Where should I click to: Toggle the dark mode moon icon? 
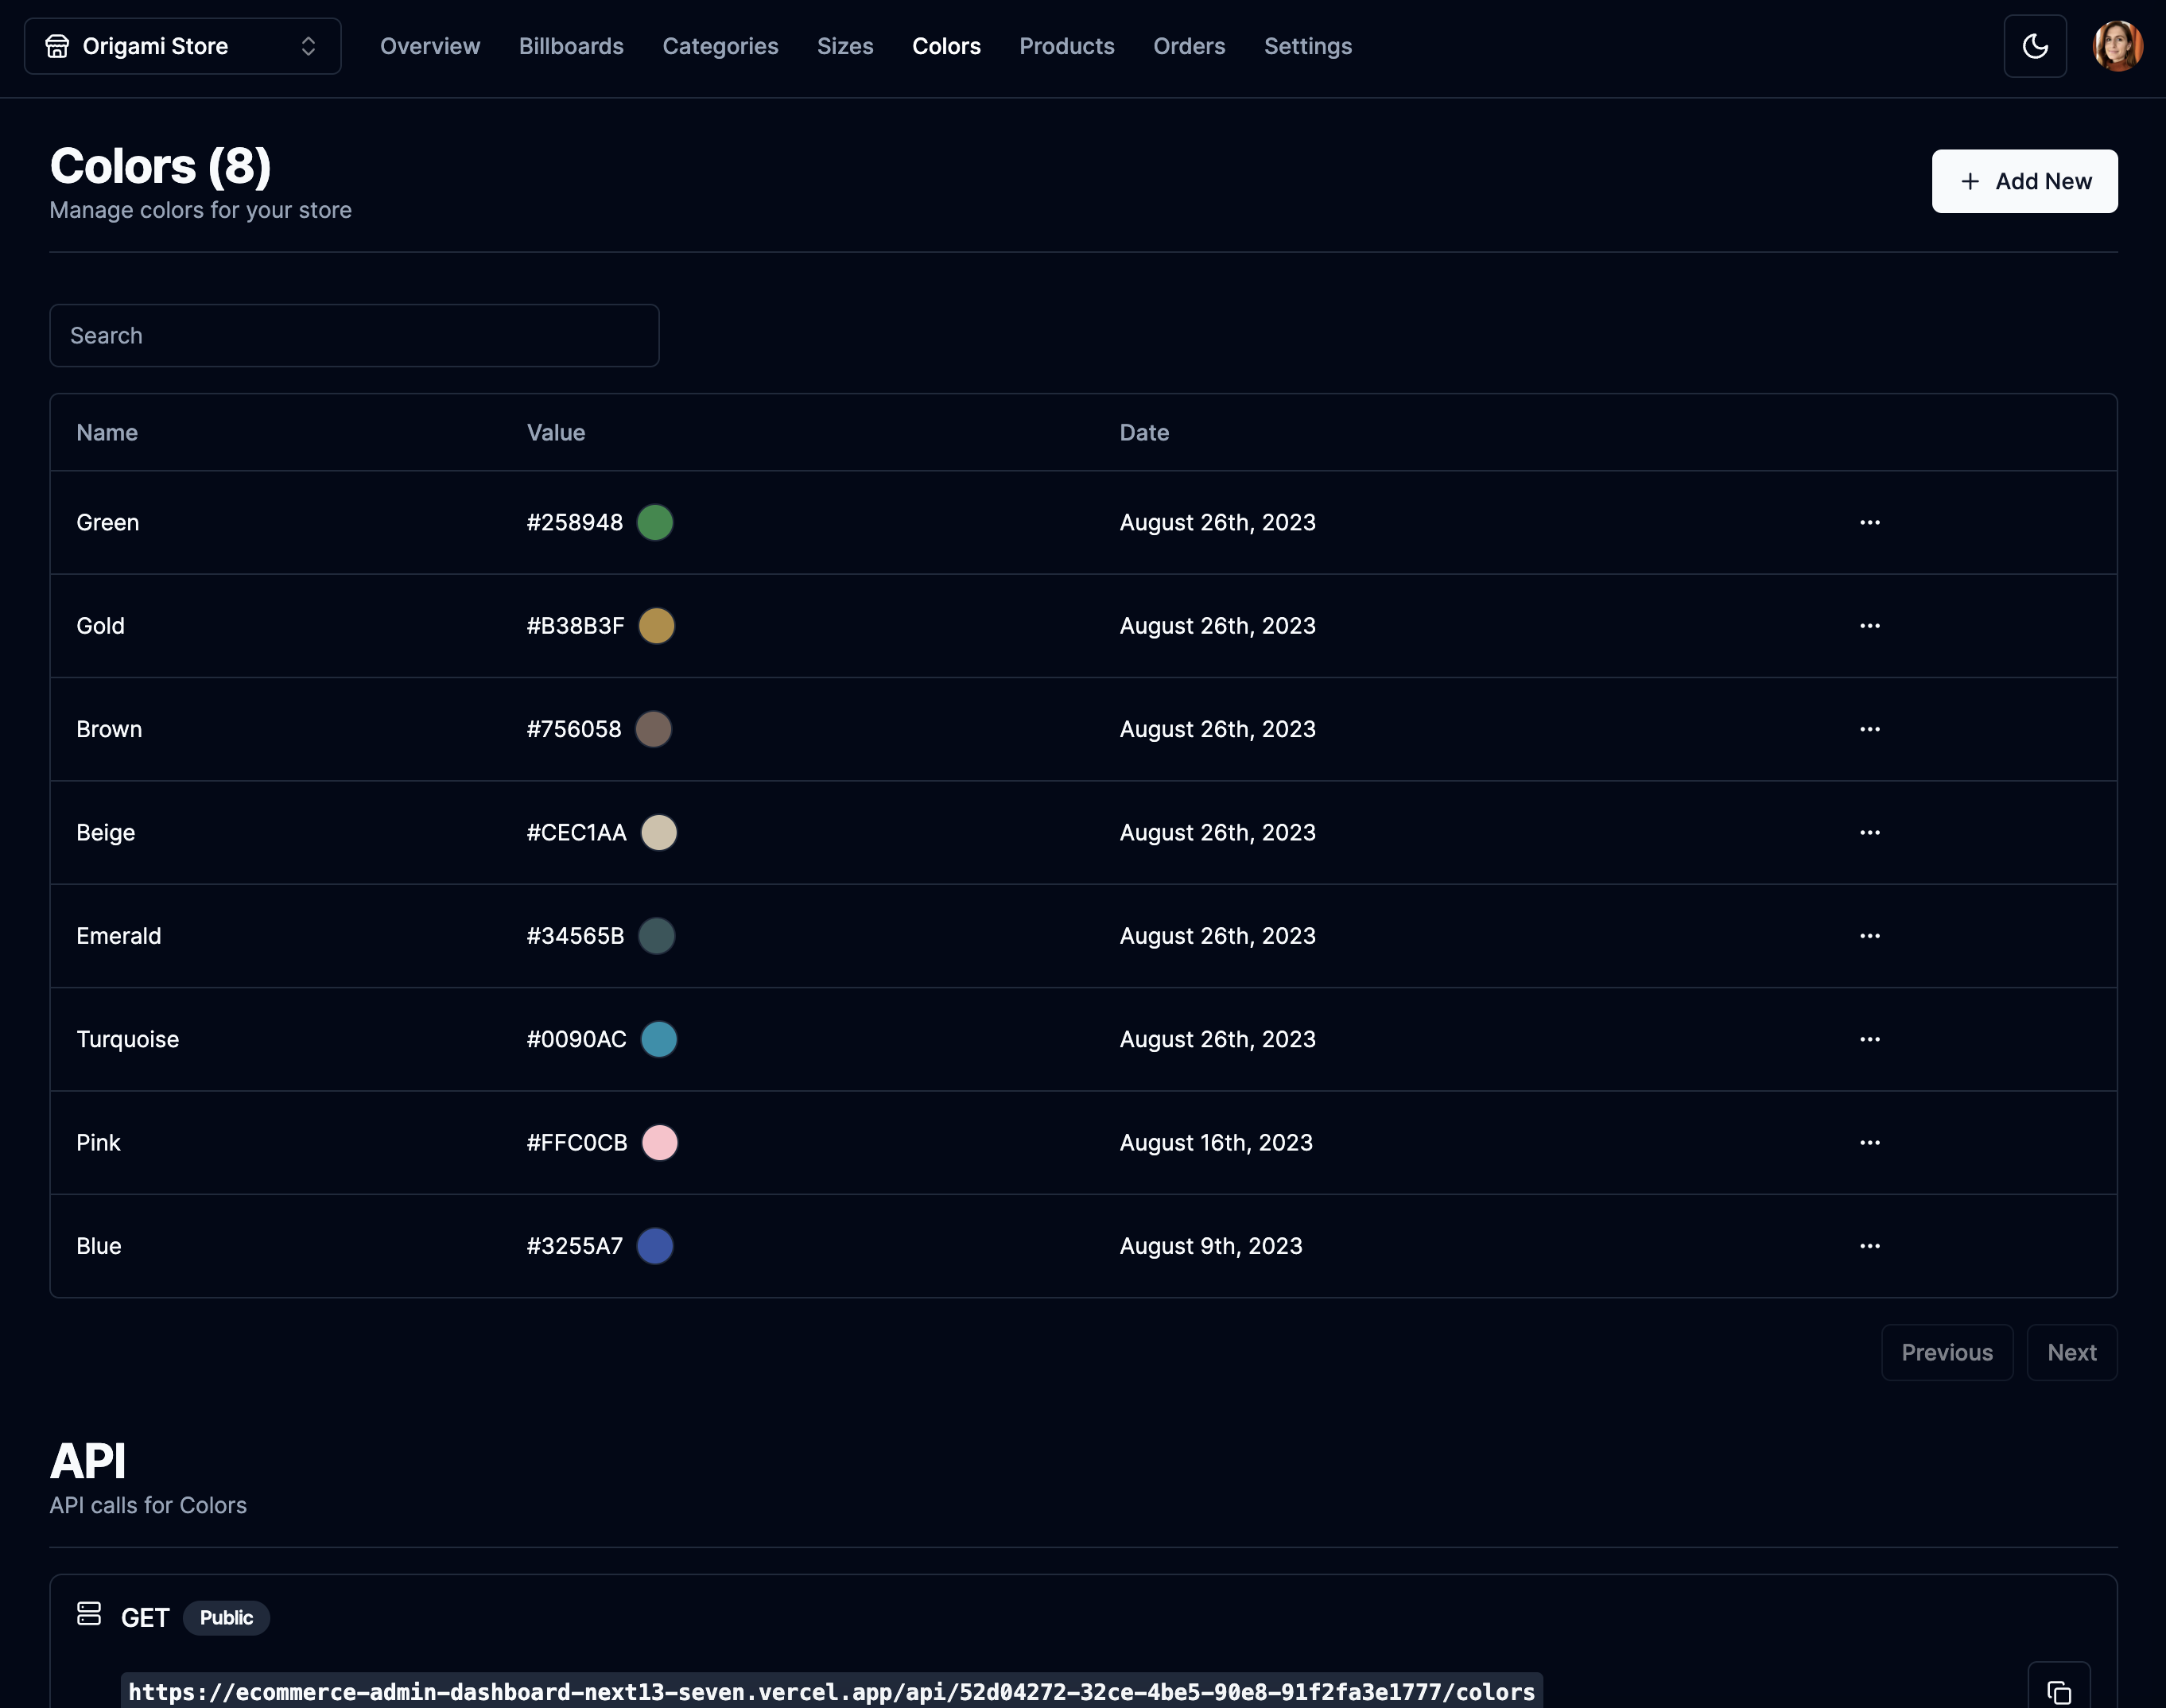click(x=2035, y=46)
